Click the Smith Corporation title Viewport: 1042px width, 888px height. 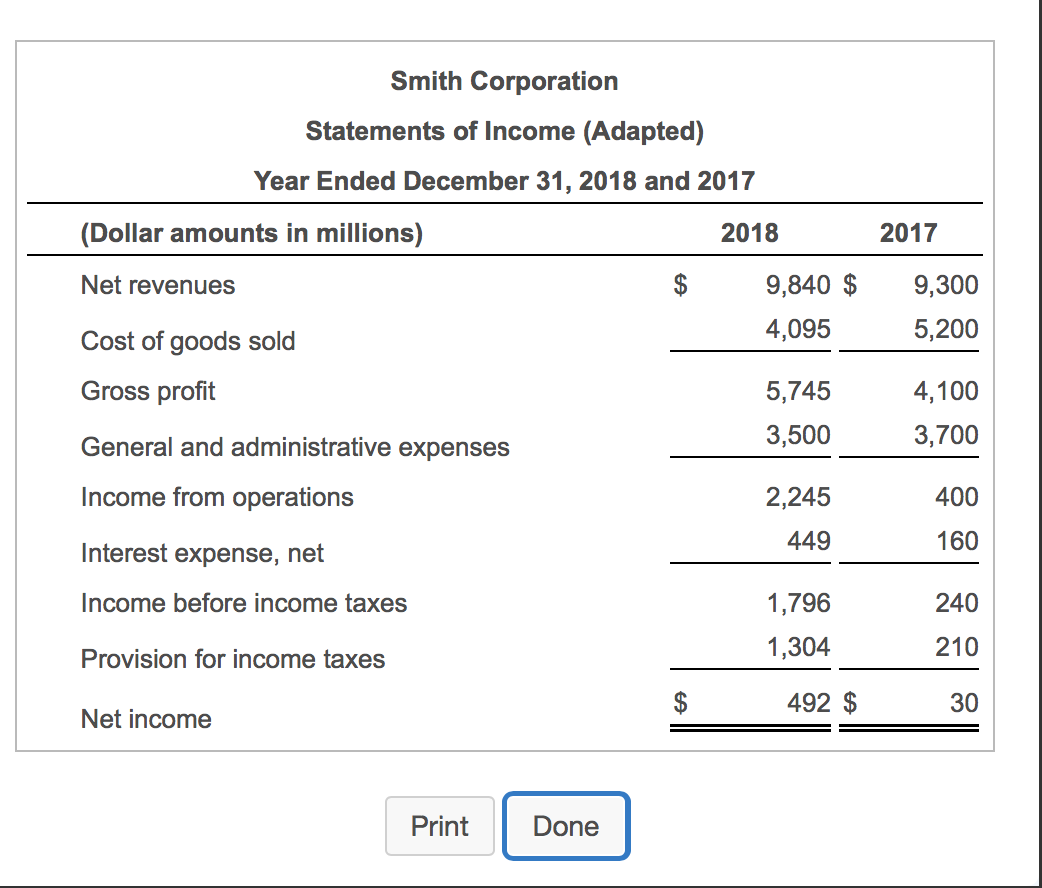pos(504,81)
